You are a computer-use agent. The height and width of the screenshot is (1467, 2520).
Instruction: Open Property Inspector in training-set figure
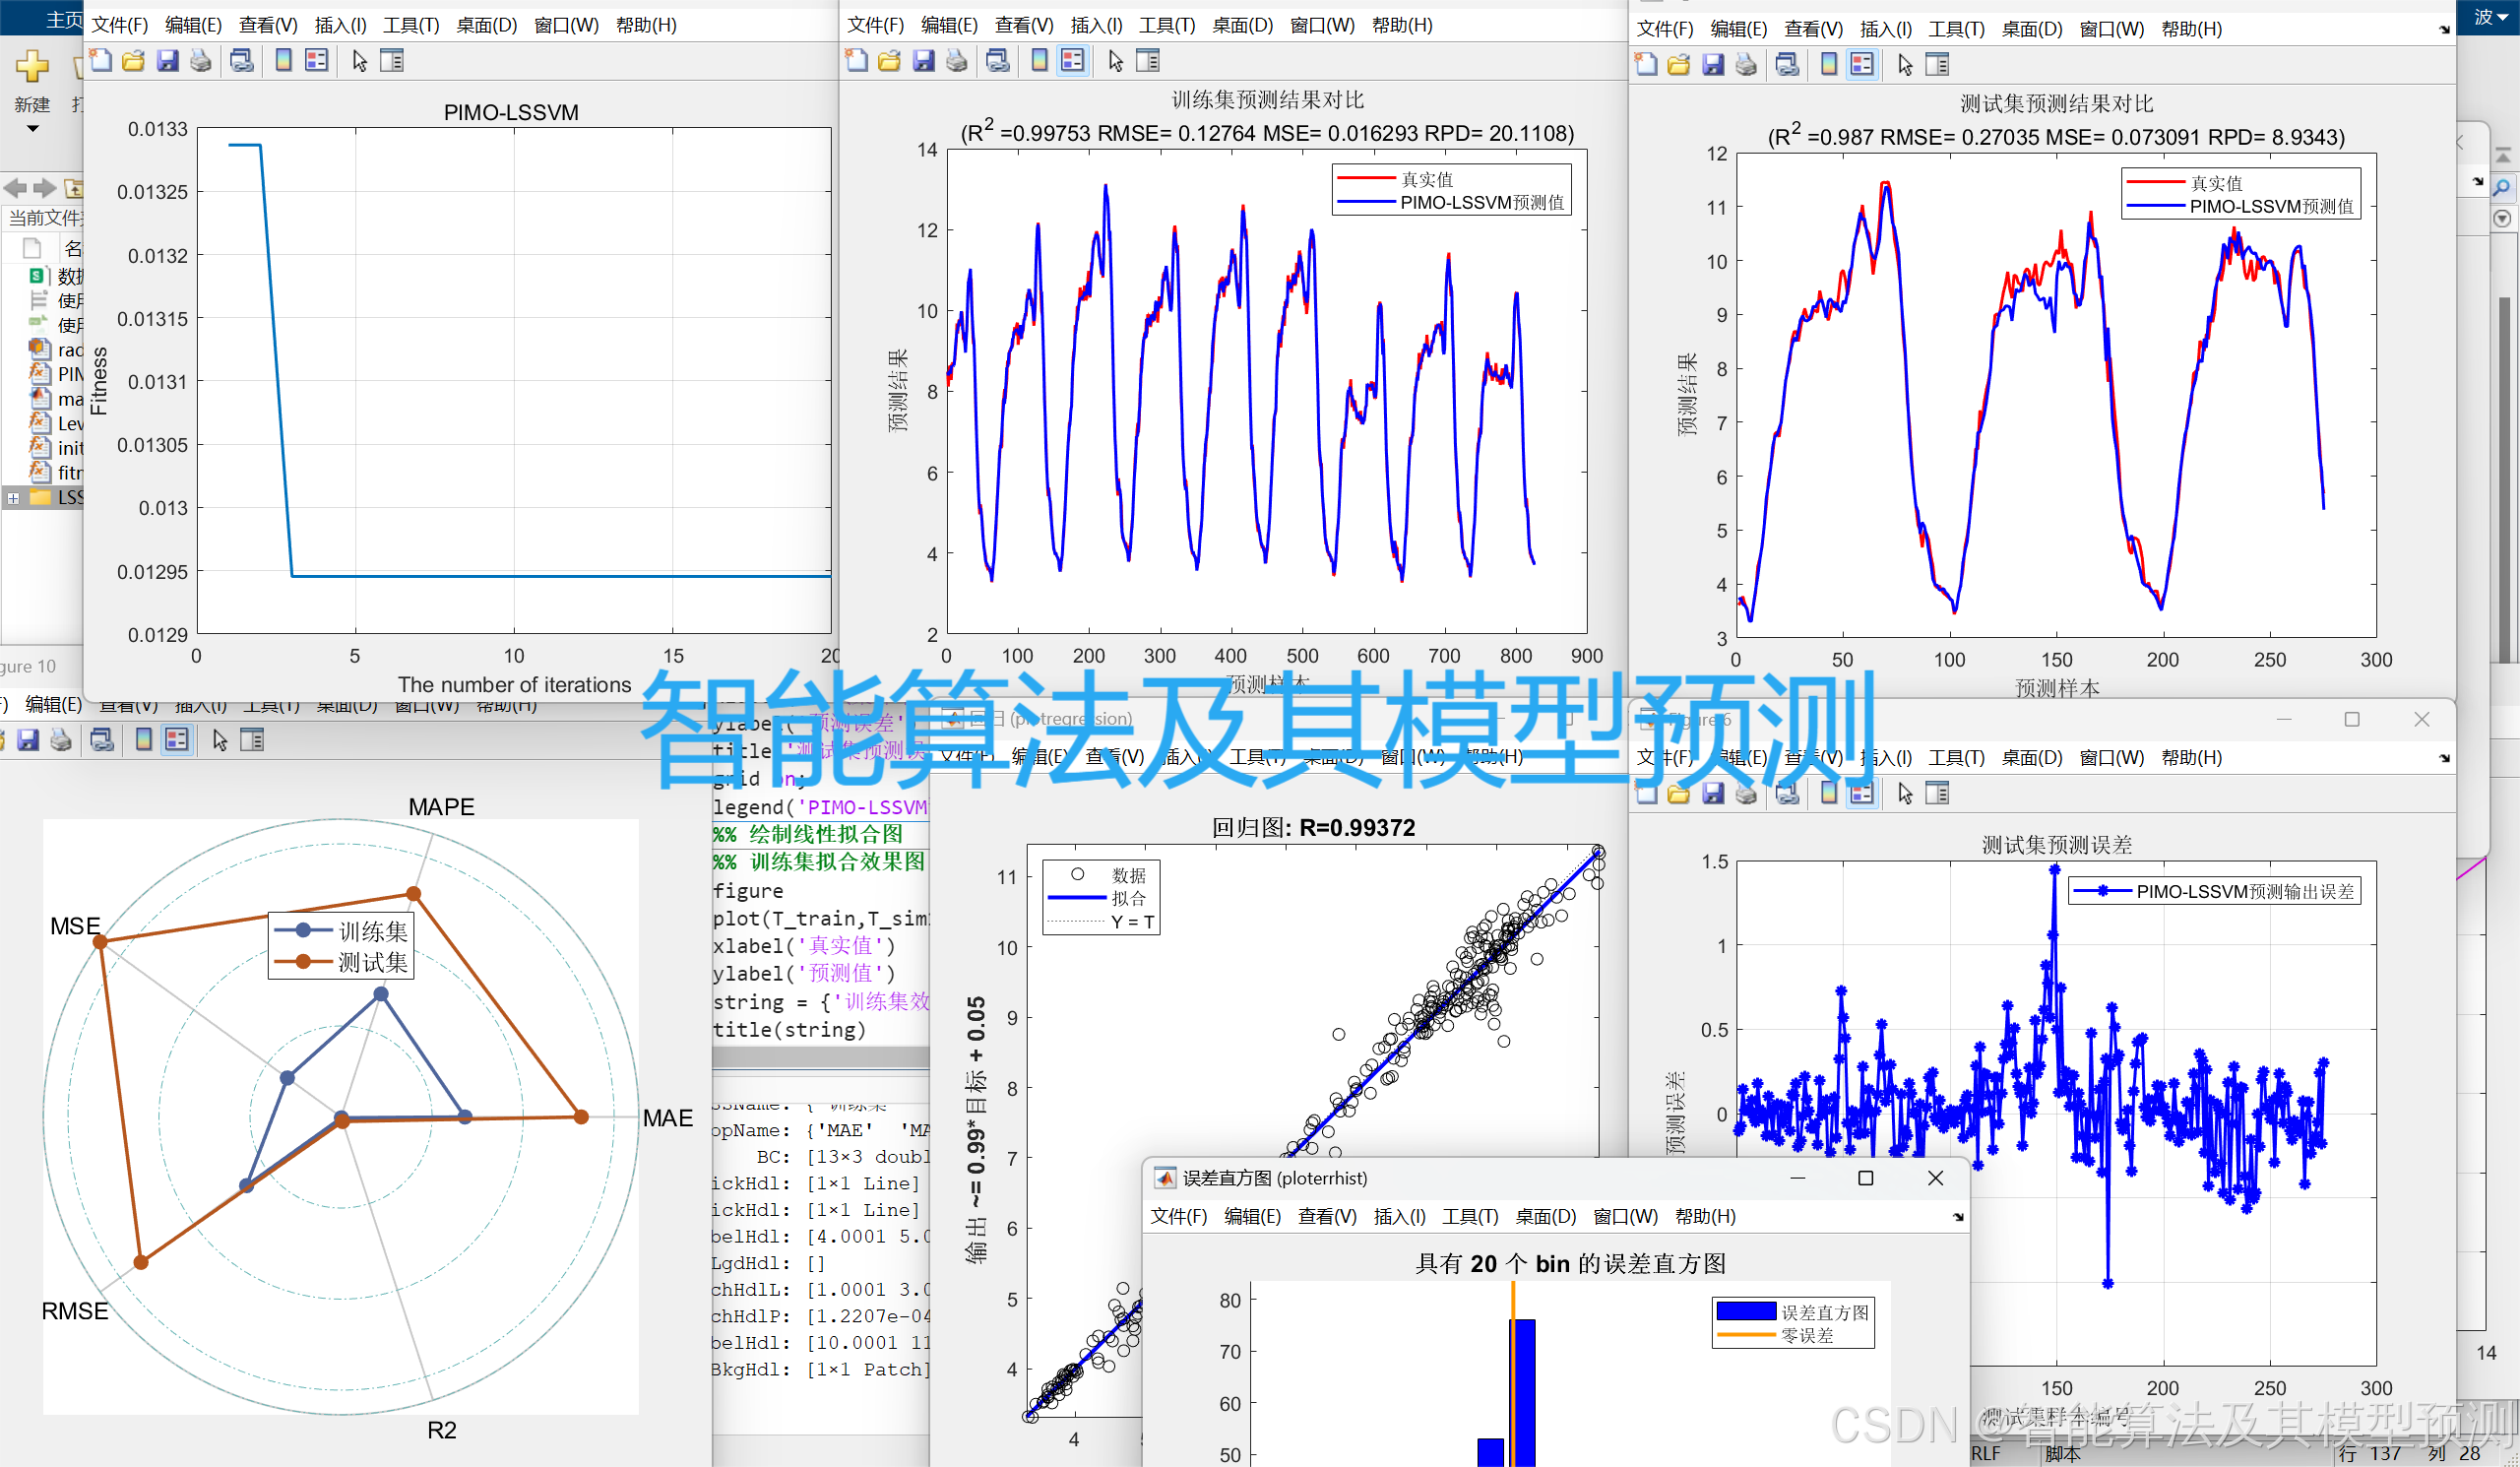coord(1148,61)
